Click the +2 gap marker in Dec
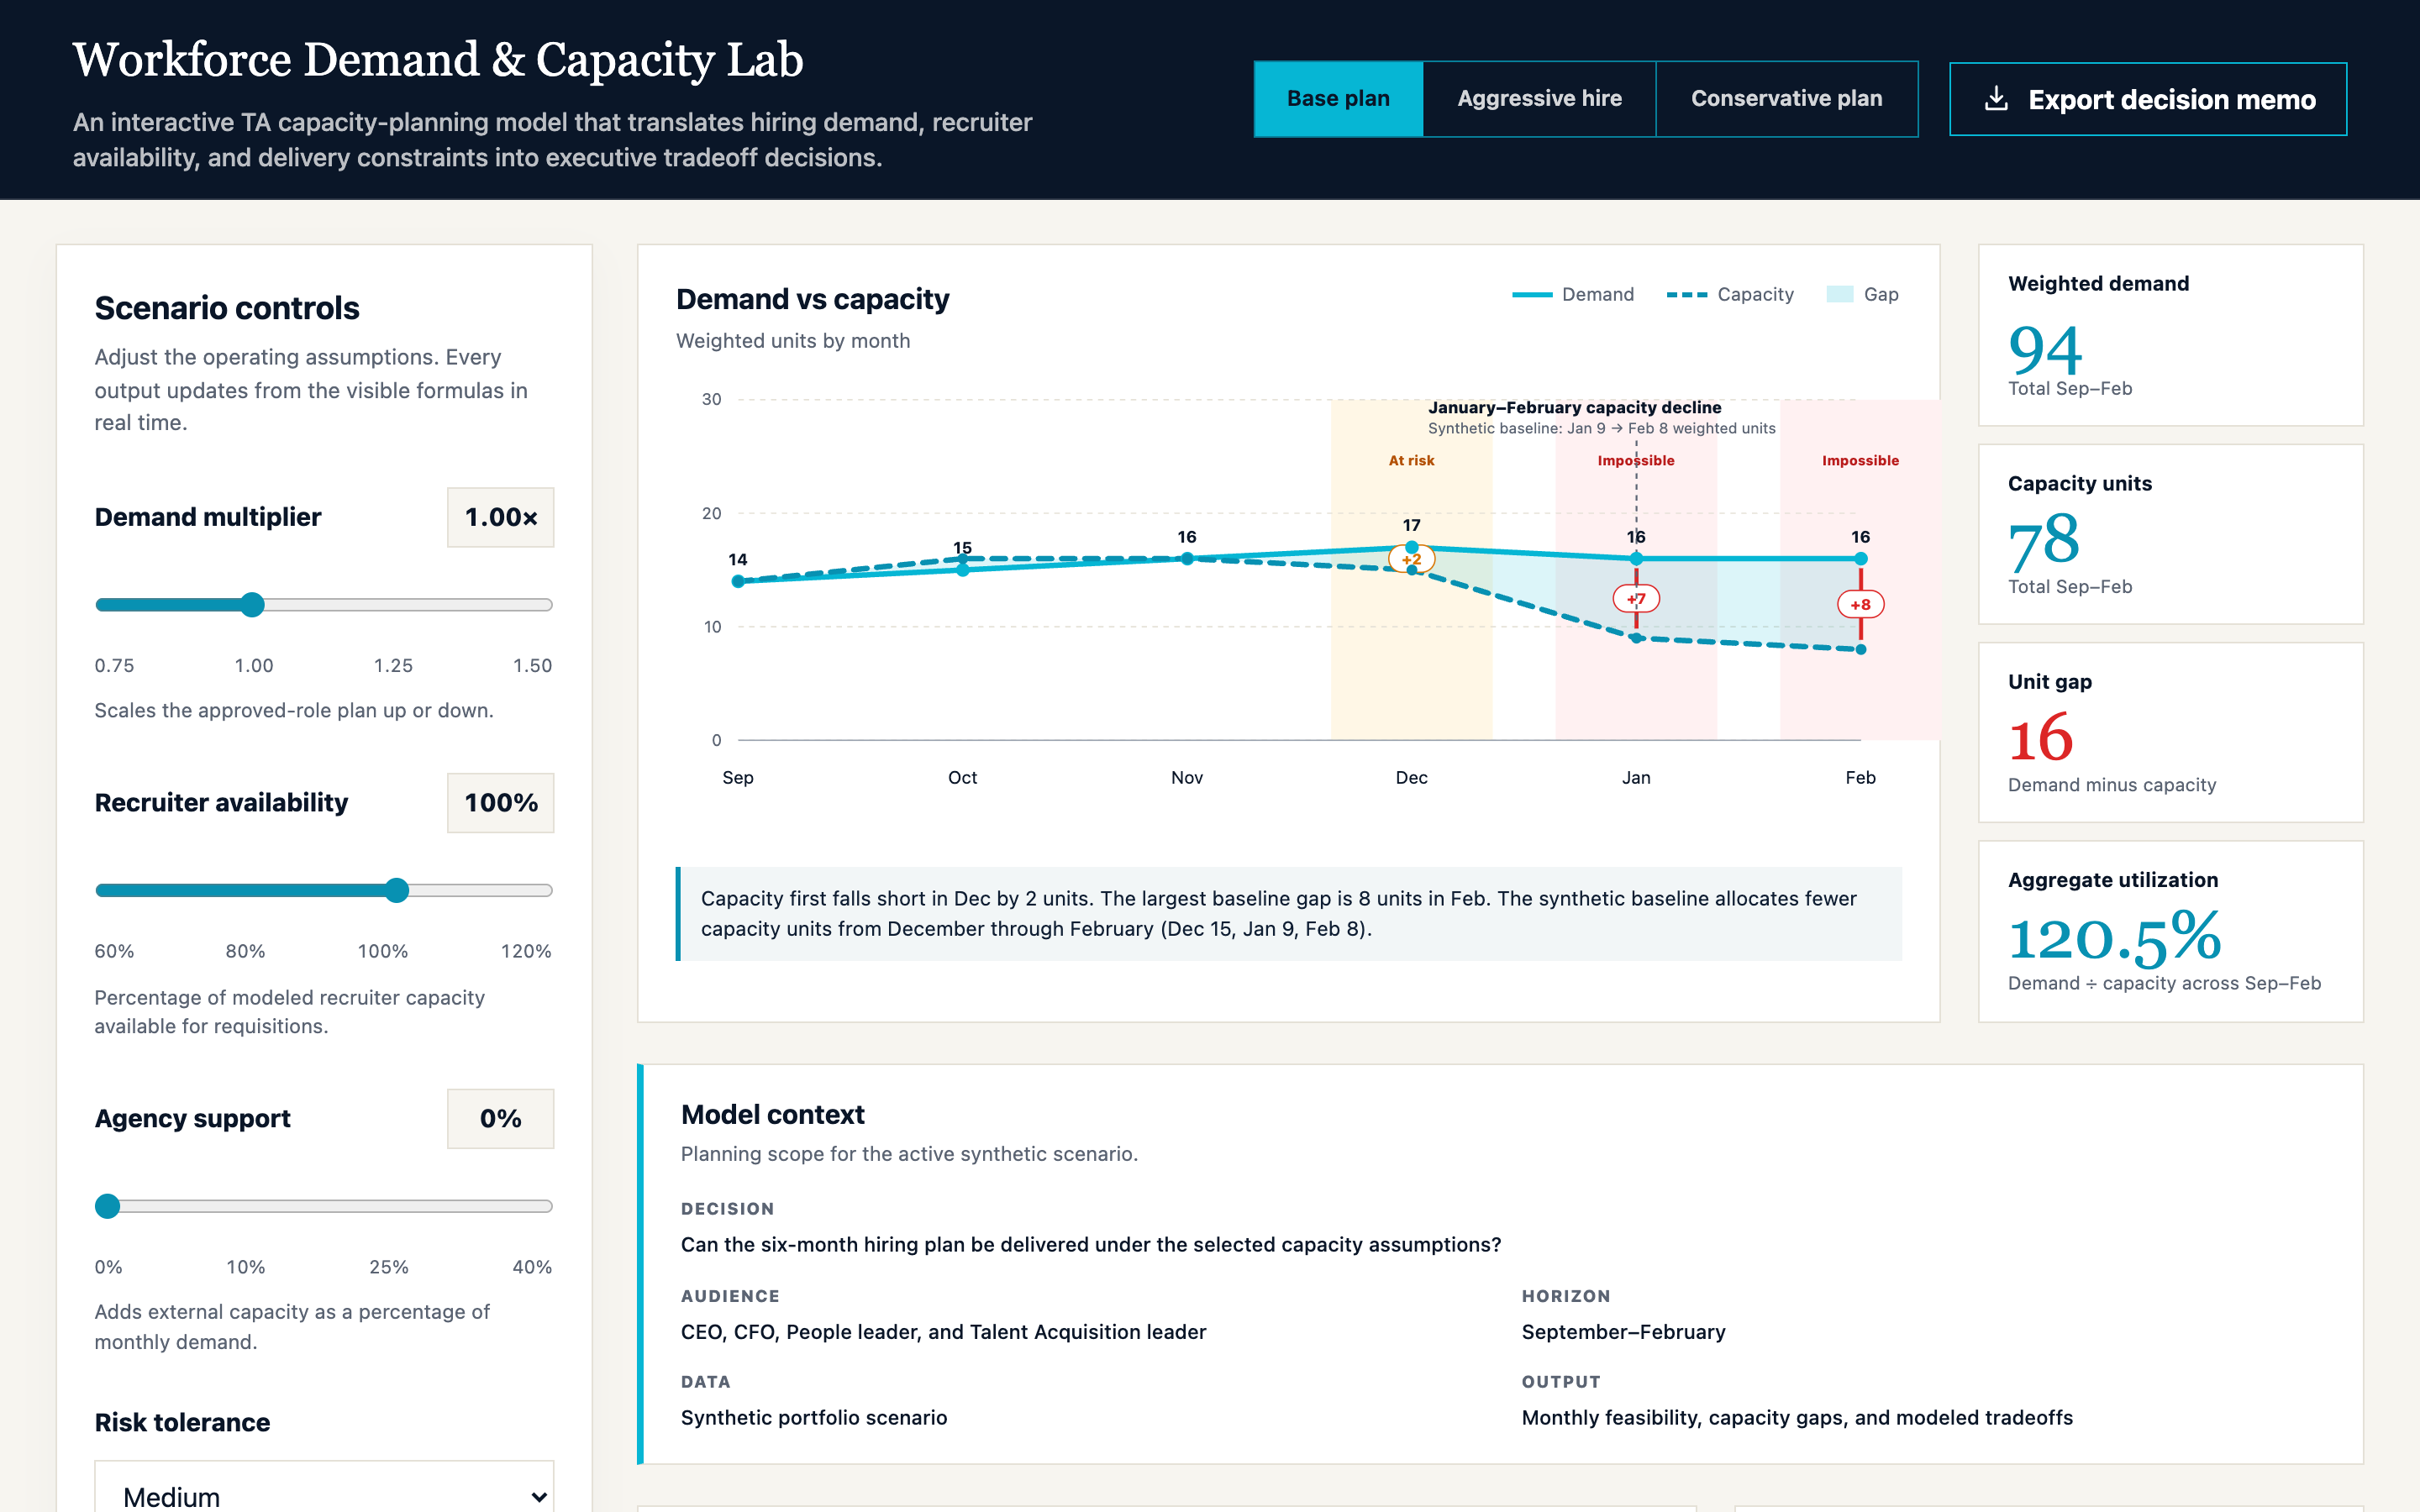 1411,559
